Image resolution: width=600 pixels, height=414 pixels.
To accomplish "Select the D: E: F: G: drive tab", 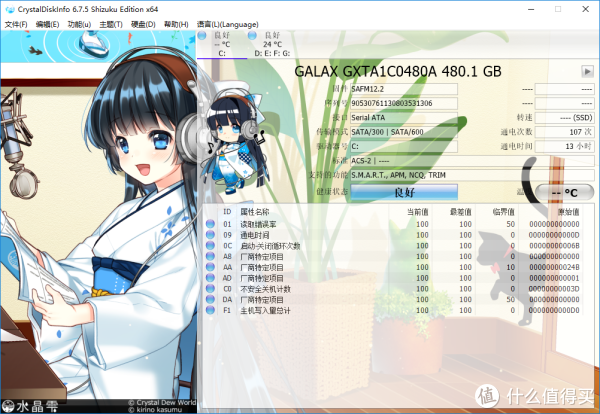I will (272, 44).
